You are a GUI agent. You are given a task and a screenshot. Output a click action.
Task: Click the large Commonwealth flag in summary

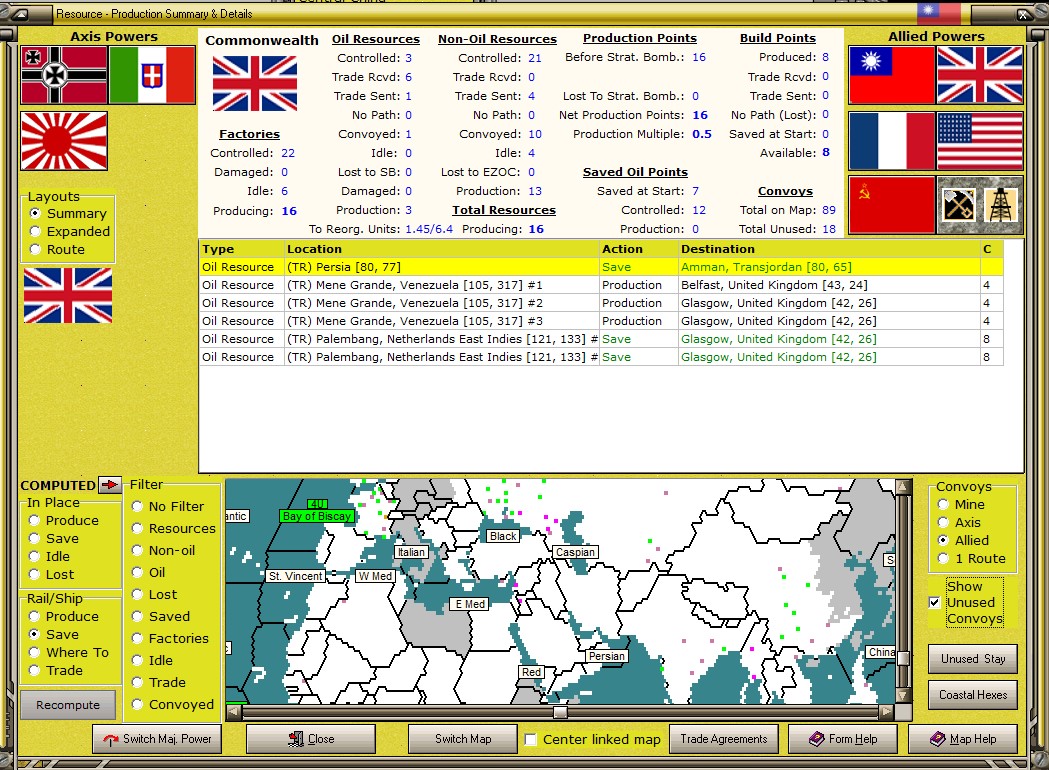coord(255,84)
